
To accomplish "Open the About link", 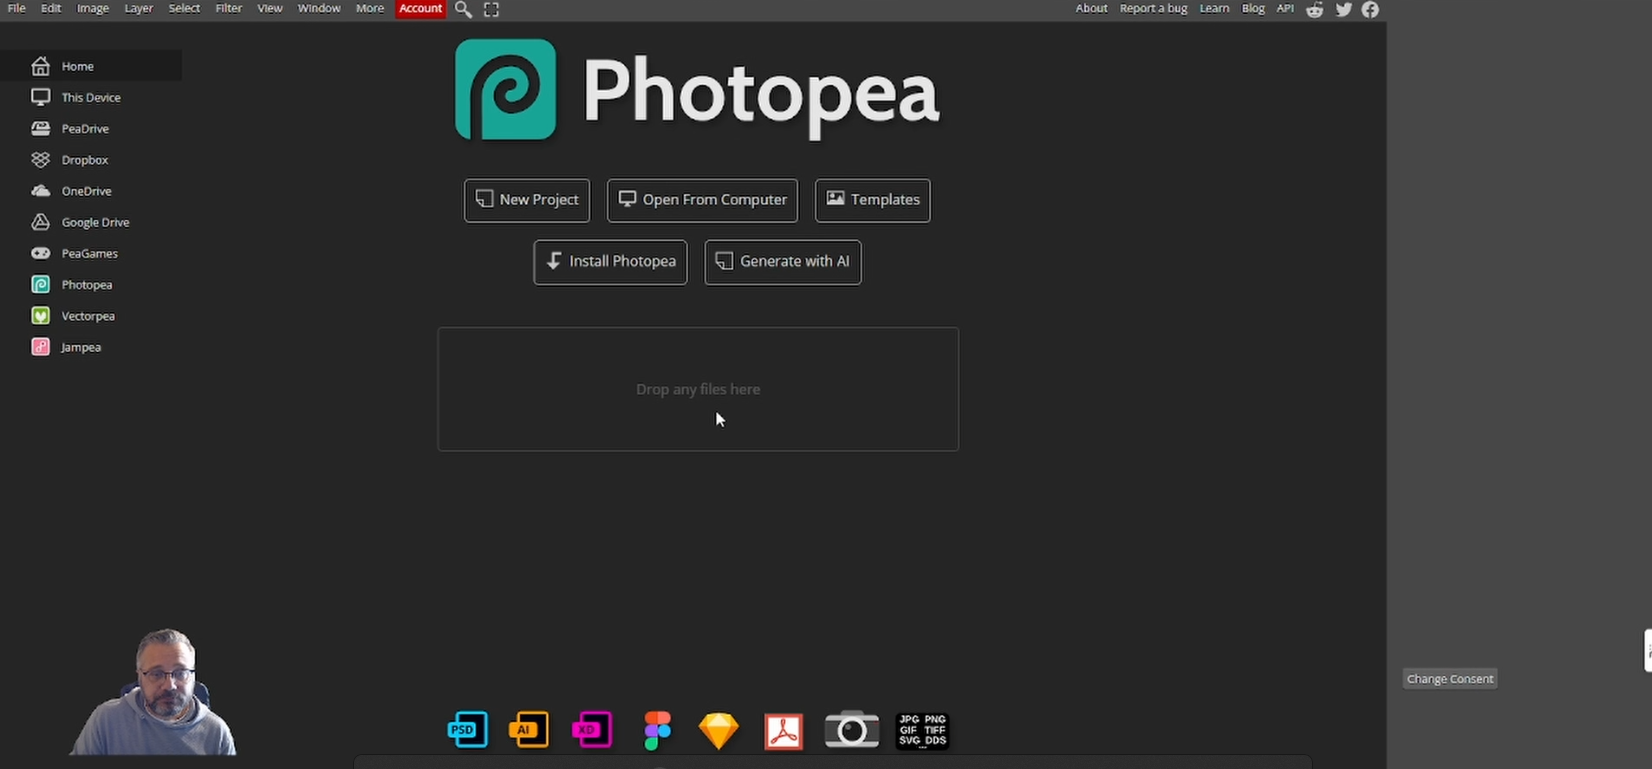I will pyautogui.click(x=1091, y=8).
